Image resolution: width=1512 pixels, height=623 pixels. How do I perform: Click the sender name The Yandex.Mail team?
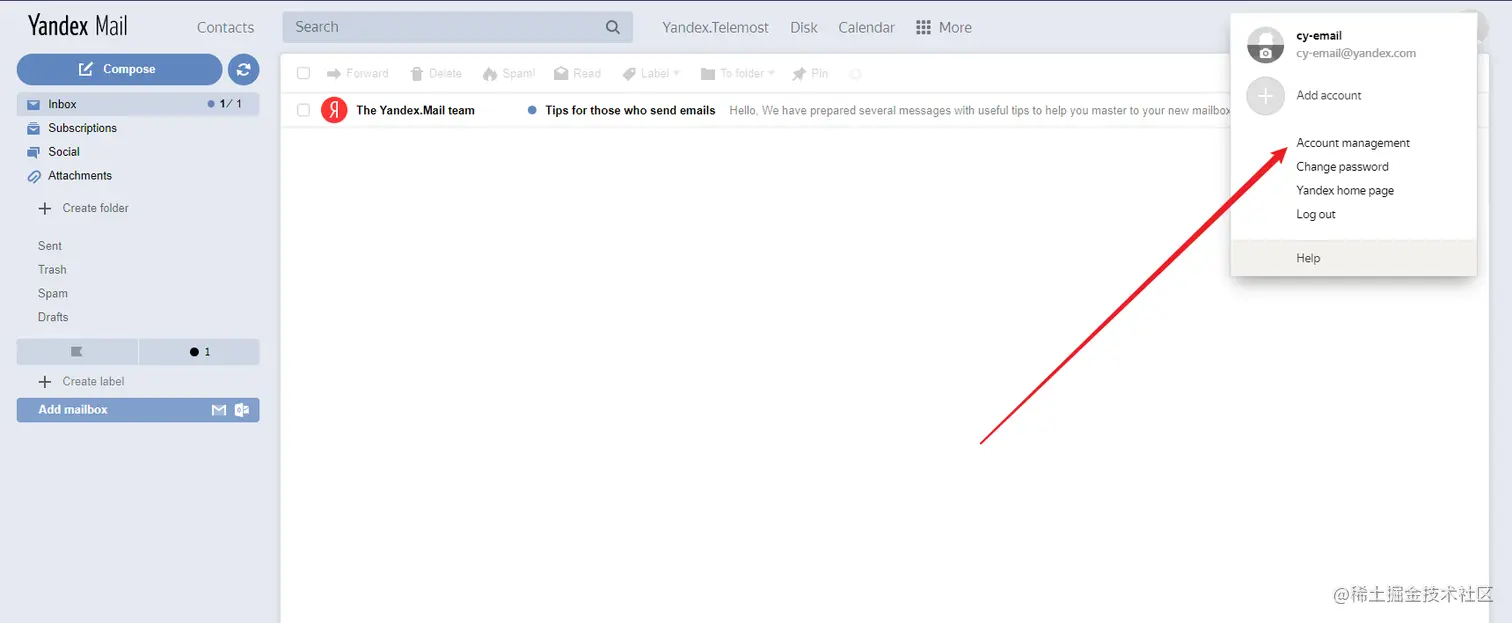tap(415, 110)
